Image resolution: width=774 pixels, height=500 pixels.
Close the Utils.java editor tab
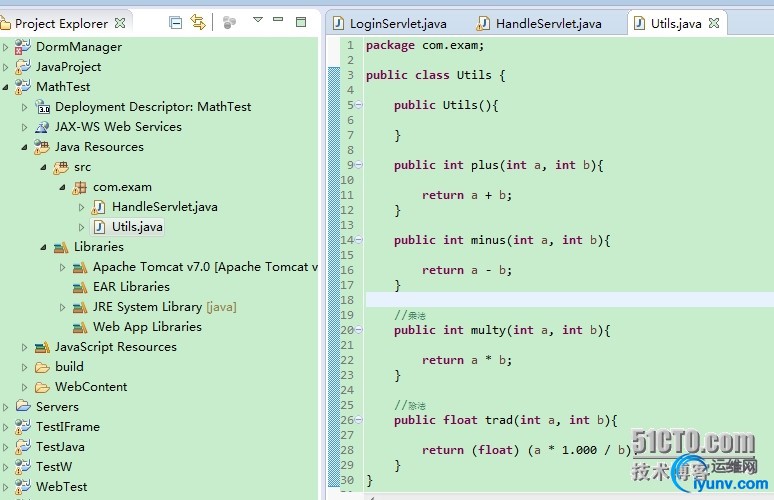(x=714, y=23)
